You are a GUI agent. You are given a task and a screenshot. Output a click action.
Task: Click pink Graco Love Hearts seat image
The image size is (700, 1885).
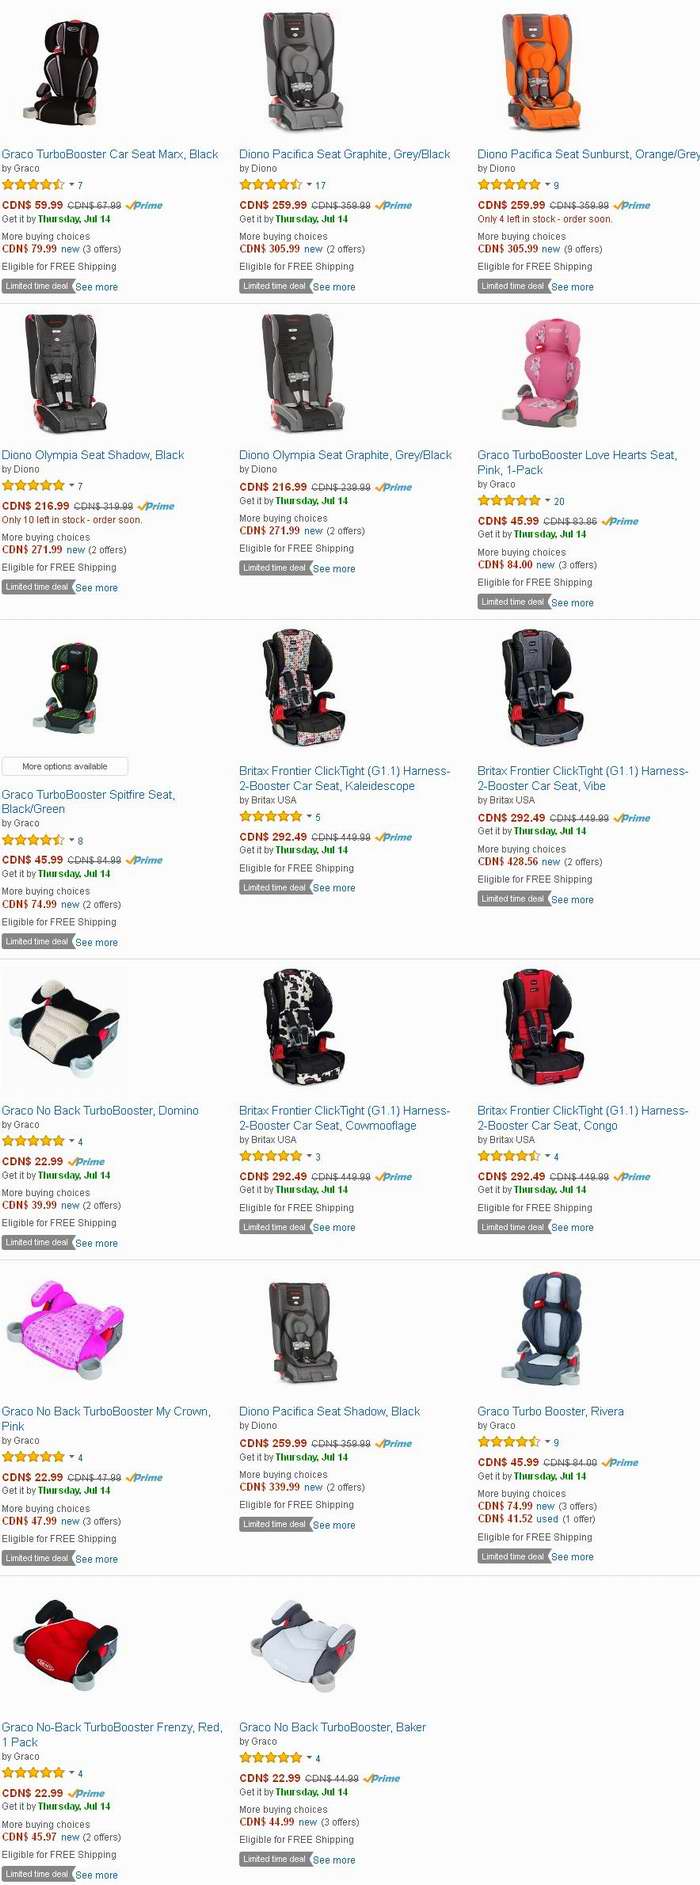[539, 373]
